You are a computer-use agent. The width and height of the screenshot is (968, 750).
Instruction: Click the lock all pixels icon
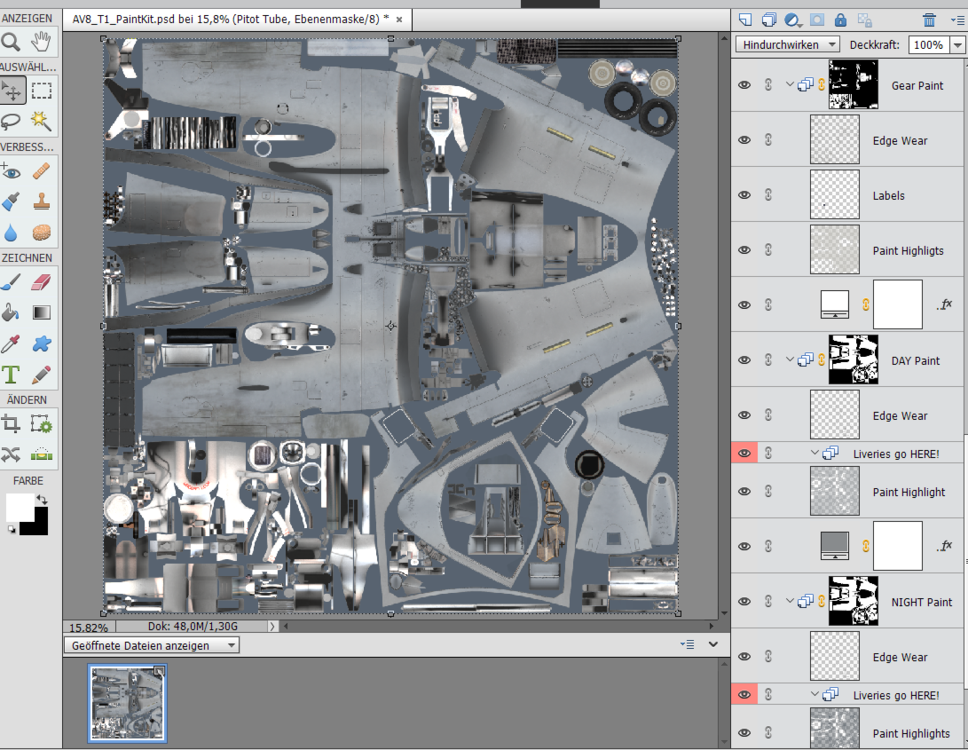tap(840, 19)
